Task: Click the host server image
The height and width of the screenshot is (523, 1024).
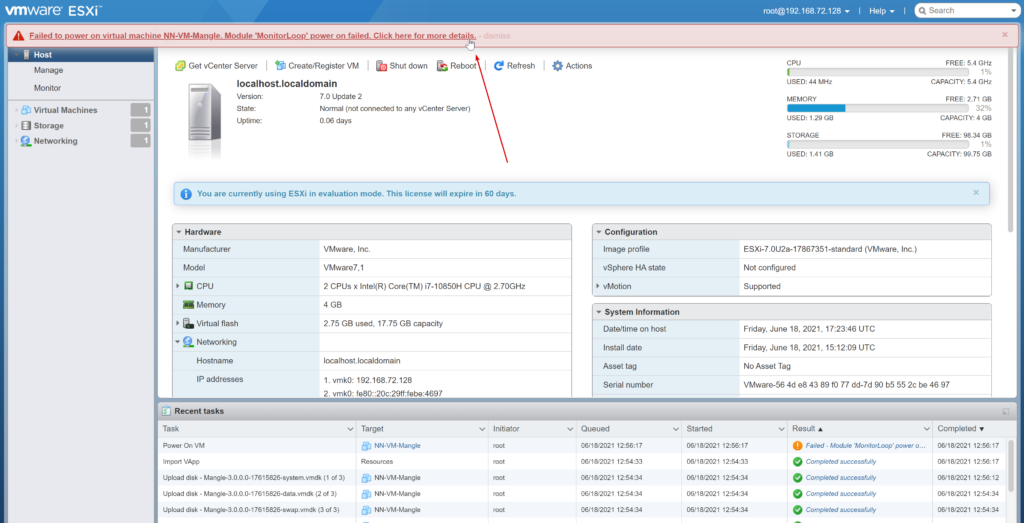Action: click(x=204, y=120)
